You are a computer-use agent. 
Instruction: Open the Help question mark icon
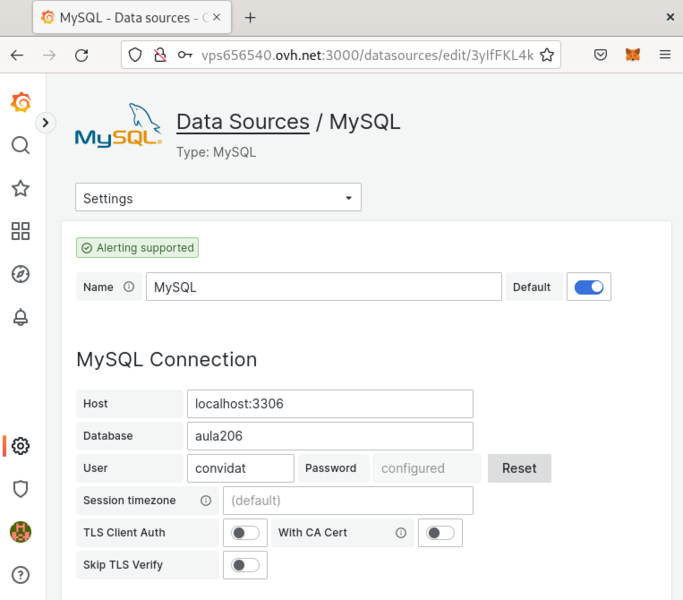tap(20, 575)
